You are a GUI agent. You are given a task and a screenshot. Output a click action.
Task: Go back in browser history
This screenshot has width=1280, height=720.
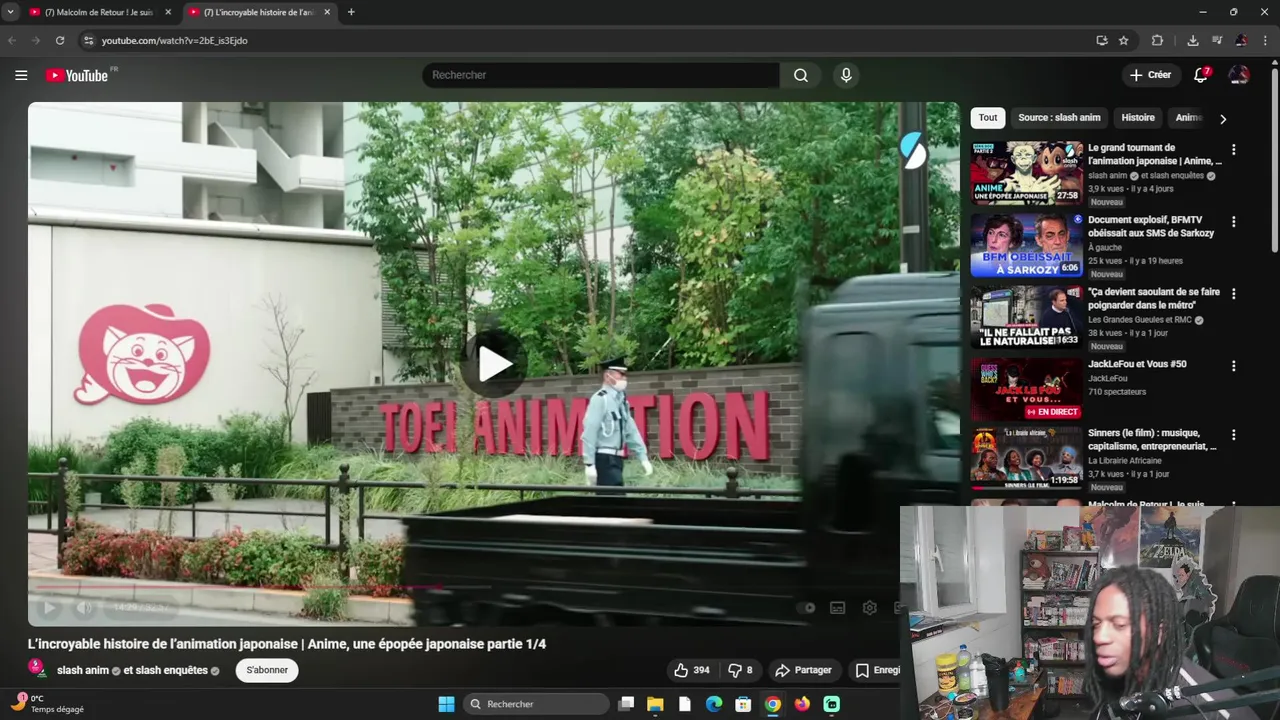coord(12,40)
